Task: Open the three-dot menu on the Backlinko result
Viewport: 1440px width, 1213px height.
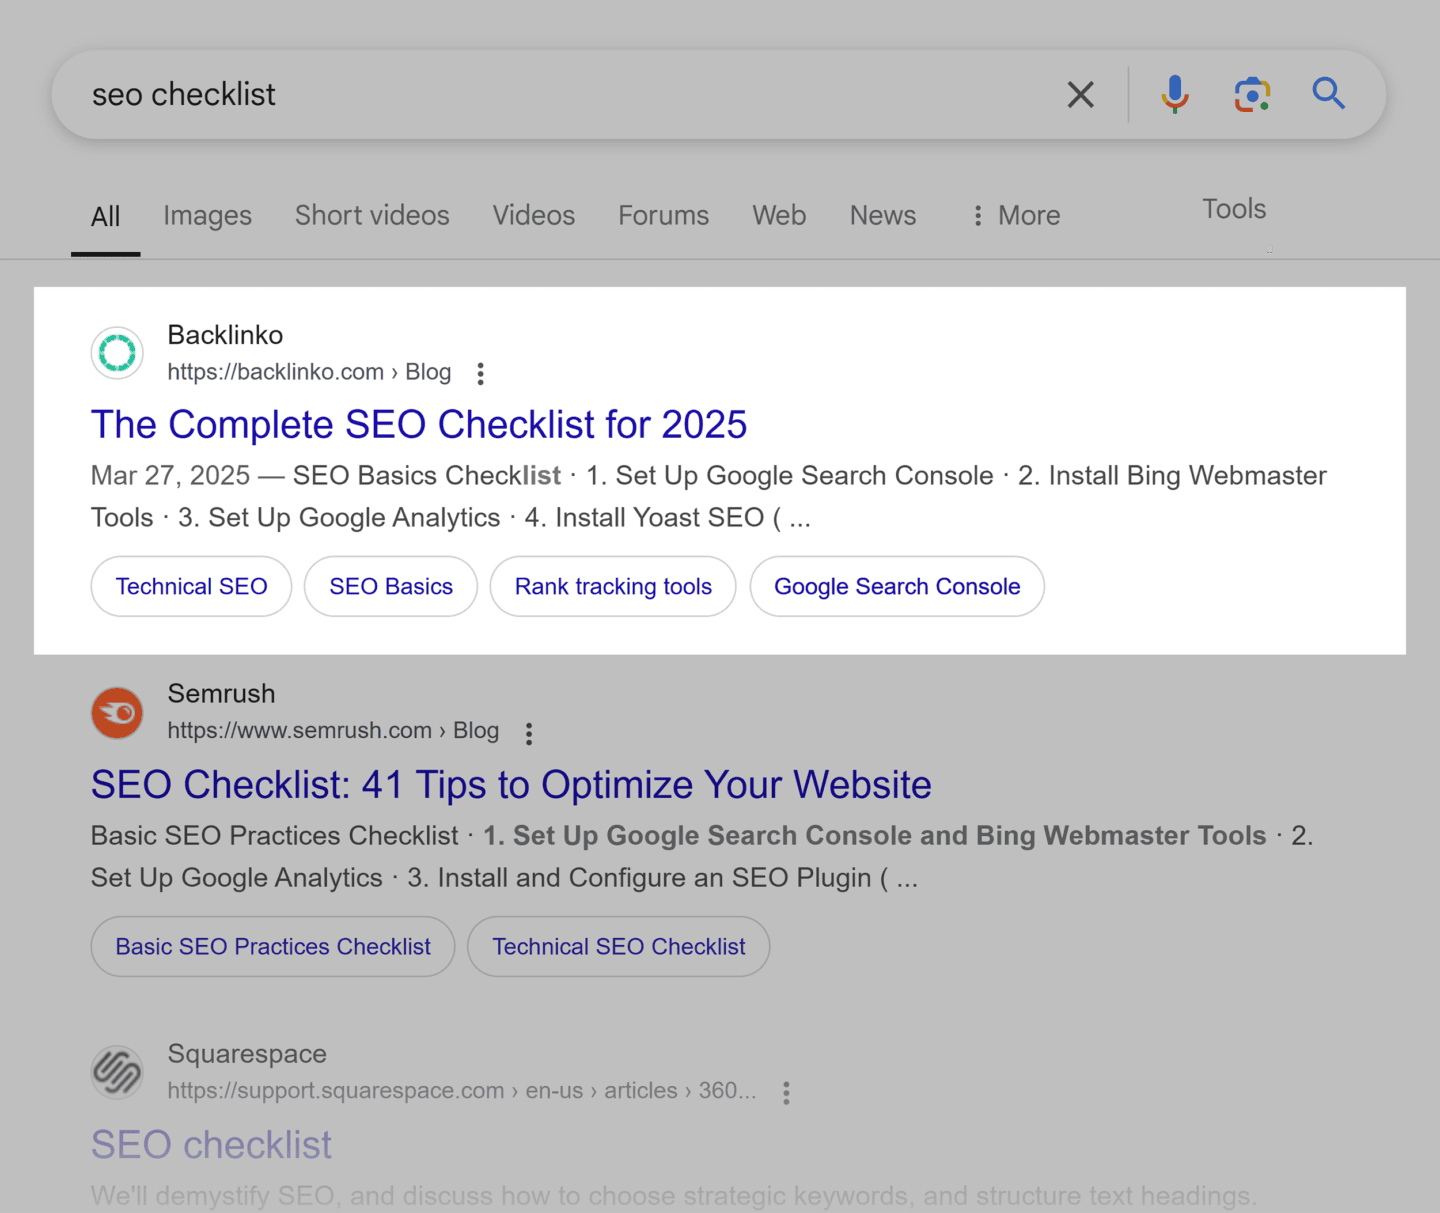Action: click(481, 373)
